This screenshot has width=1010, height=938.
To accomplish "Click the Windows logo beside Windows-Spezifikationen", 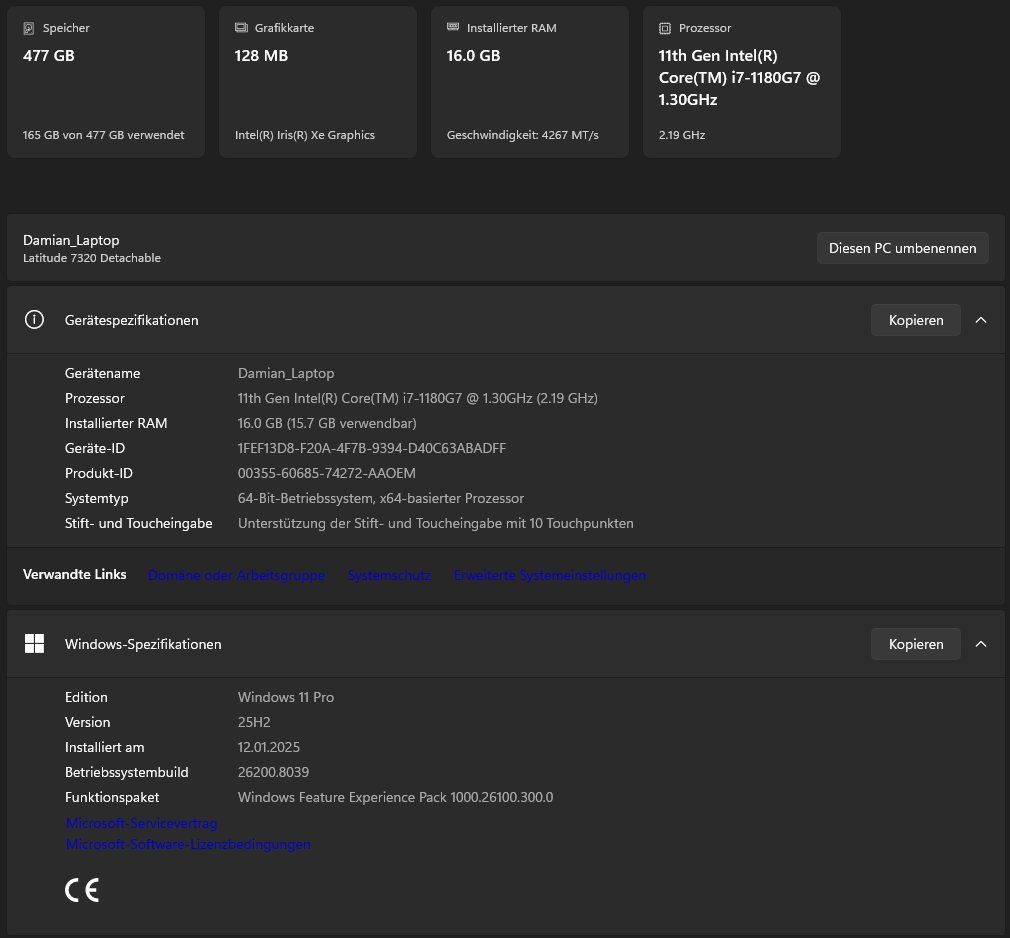I will 34,644.
